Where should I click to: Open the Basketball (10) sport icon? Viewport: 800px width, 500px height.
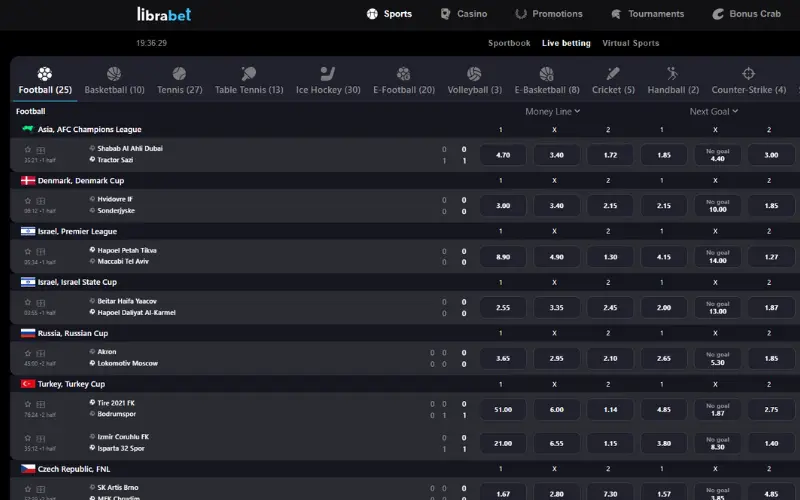(114, 74)
